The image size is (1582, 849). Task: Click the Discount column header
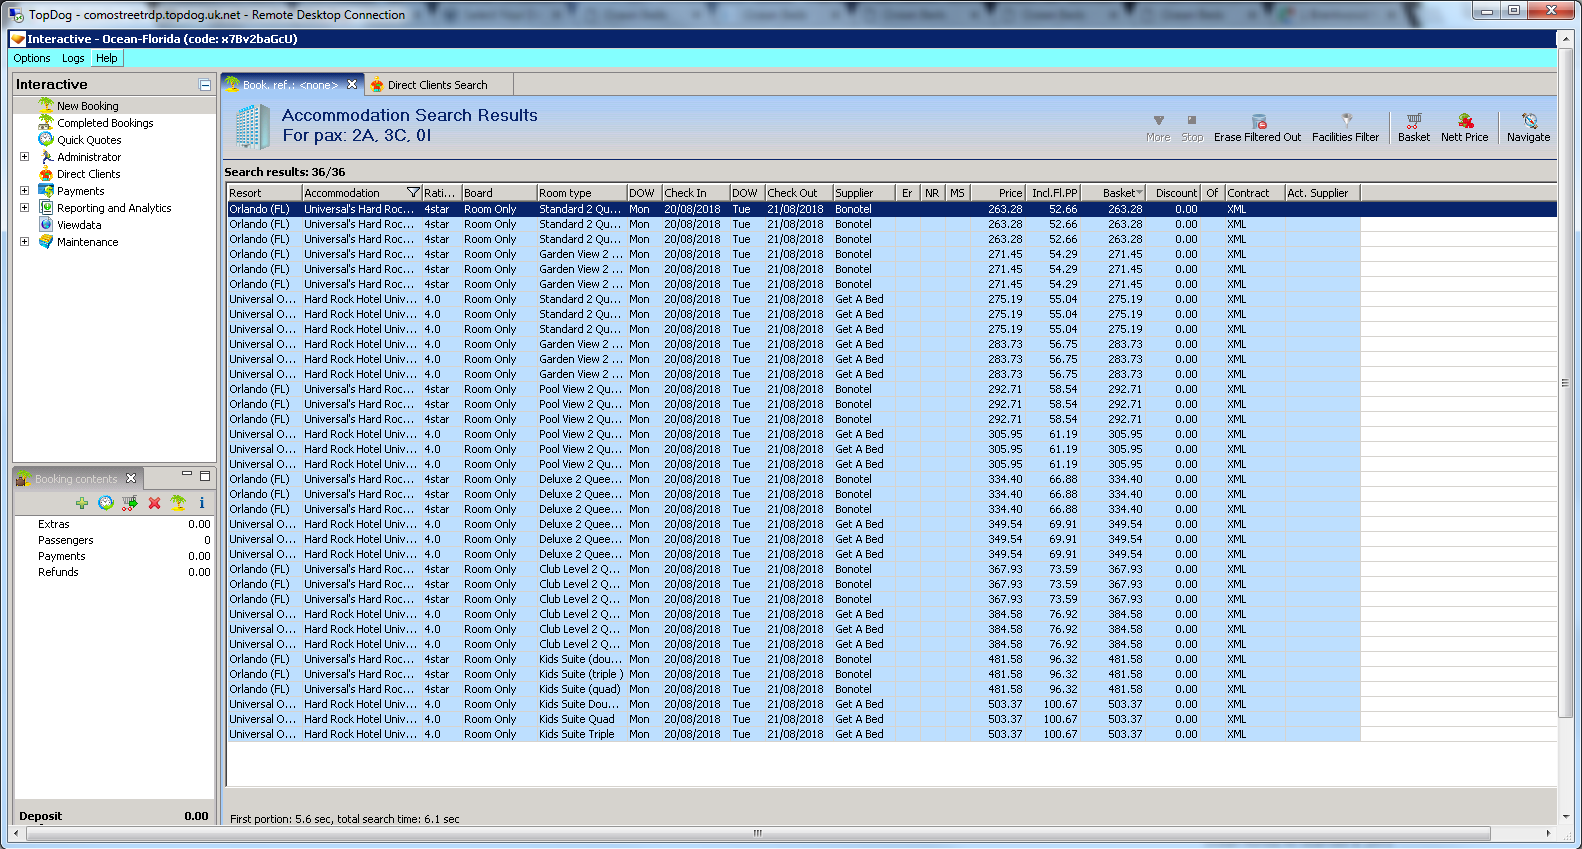click(x=1174, y=193)
